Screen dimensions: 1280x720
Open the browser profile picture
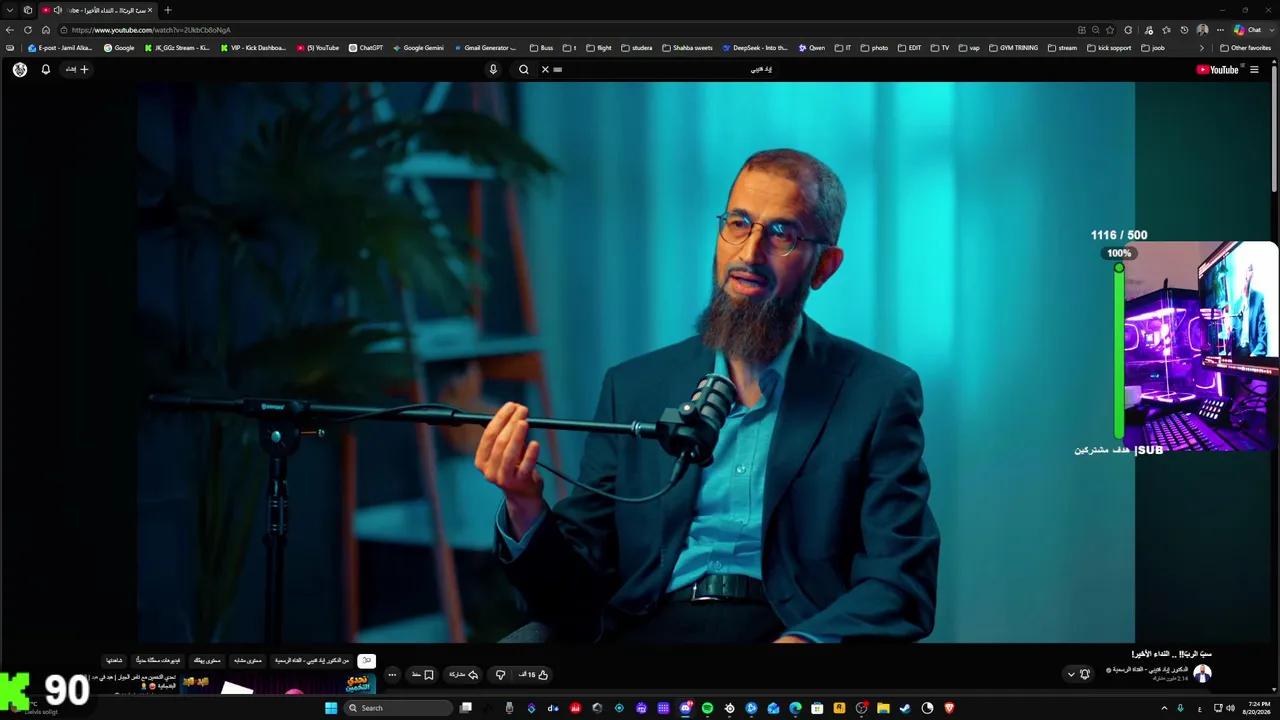point(1202,30)
